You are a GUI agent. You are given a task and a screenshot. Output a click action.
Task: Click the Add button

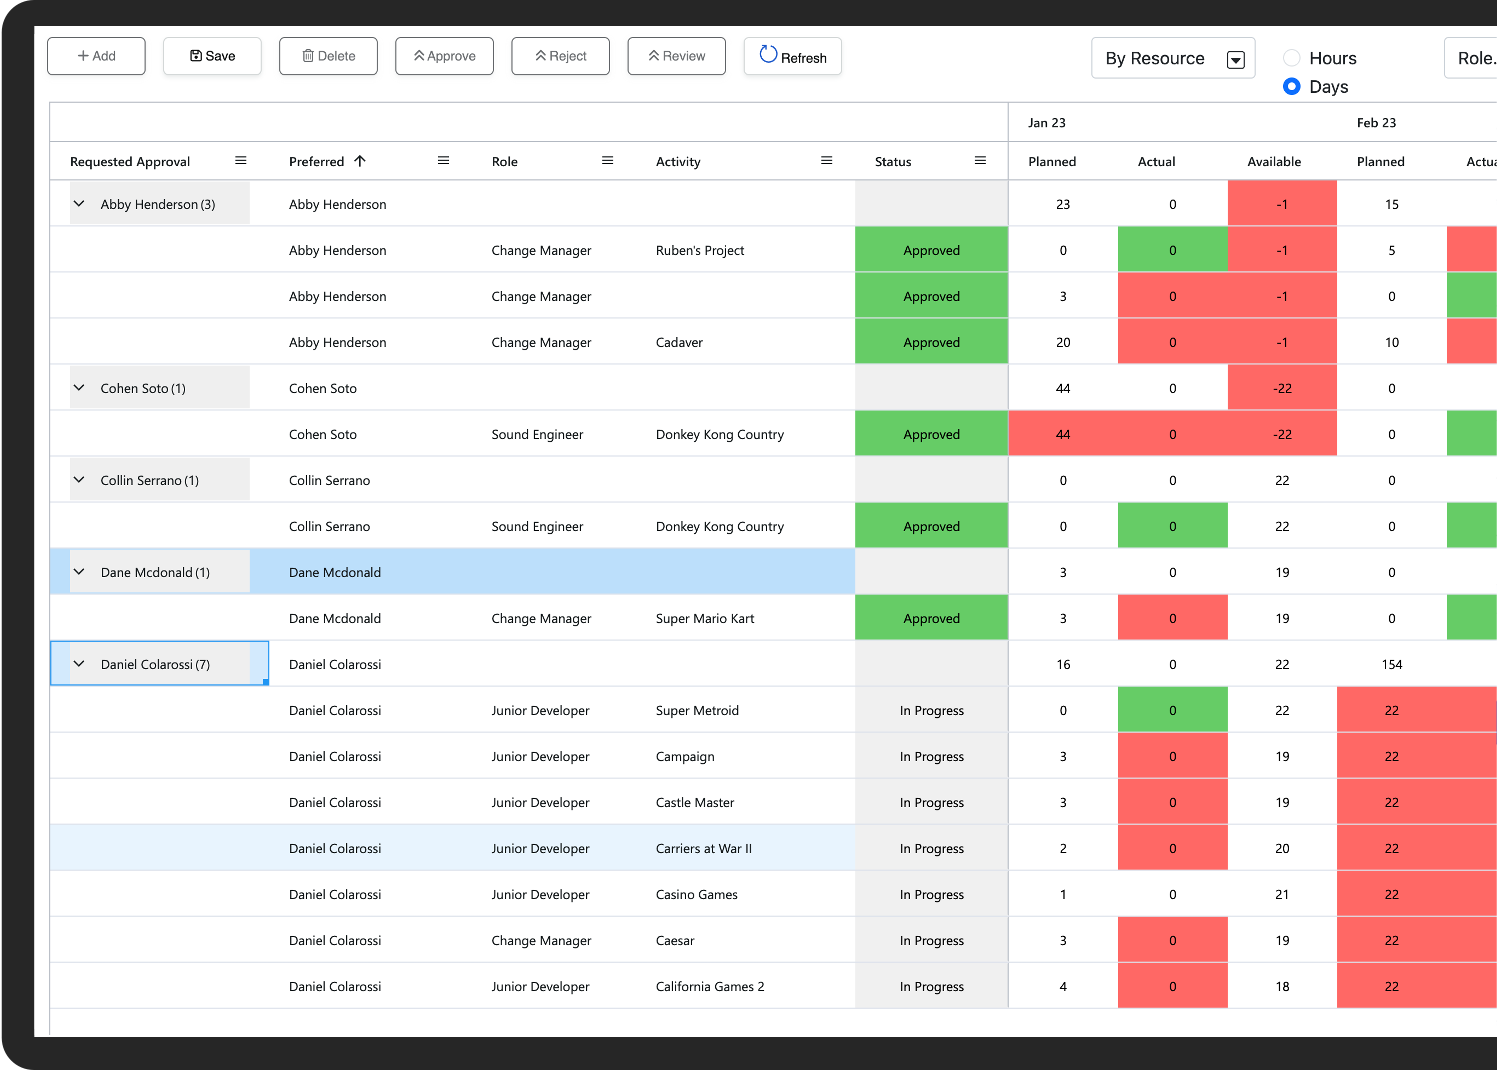coord(96,56)
